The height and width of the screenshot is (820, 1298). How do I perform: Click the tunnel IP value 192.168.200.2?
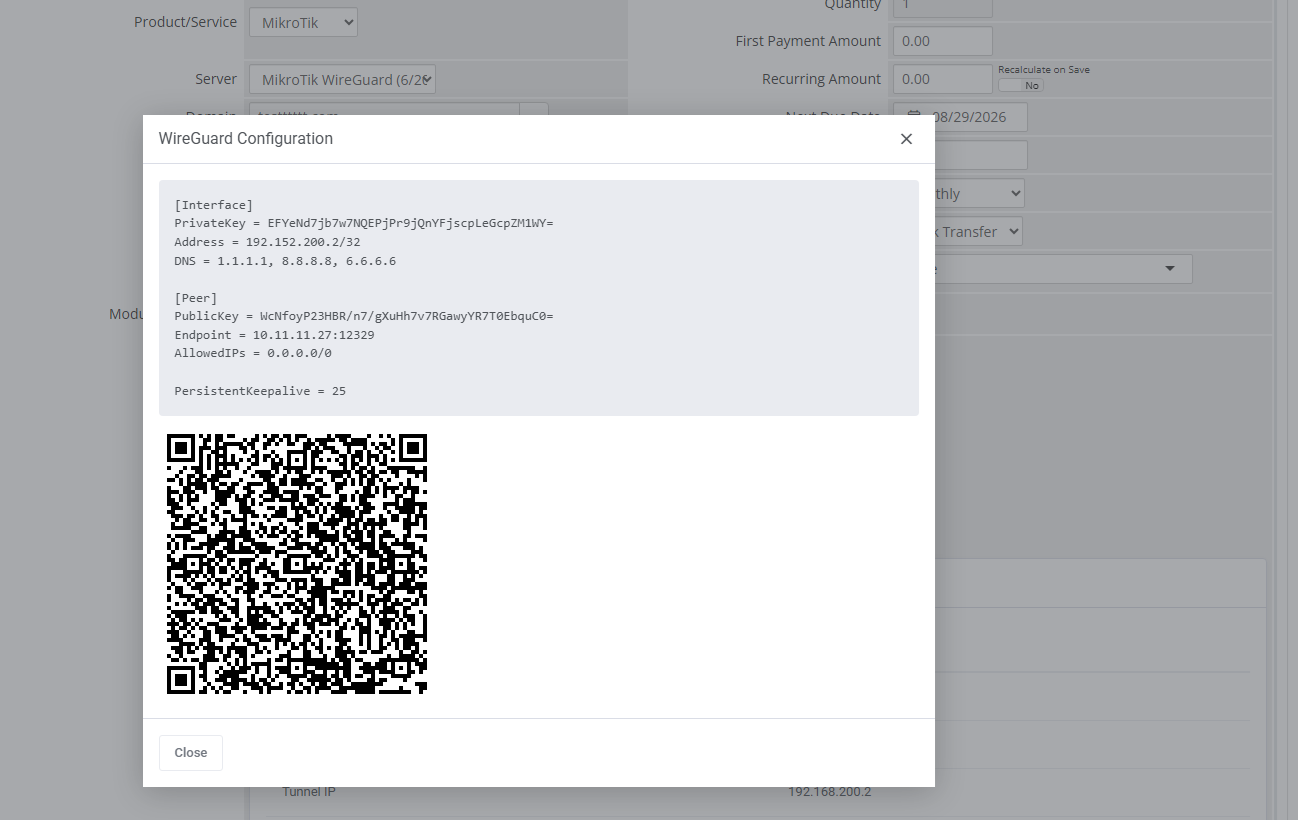[830, 792]
